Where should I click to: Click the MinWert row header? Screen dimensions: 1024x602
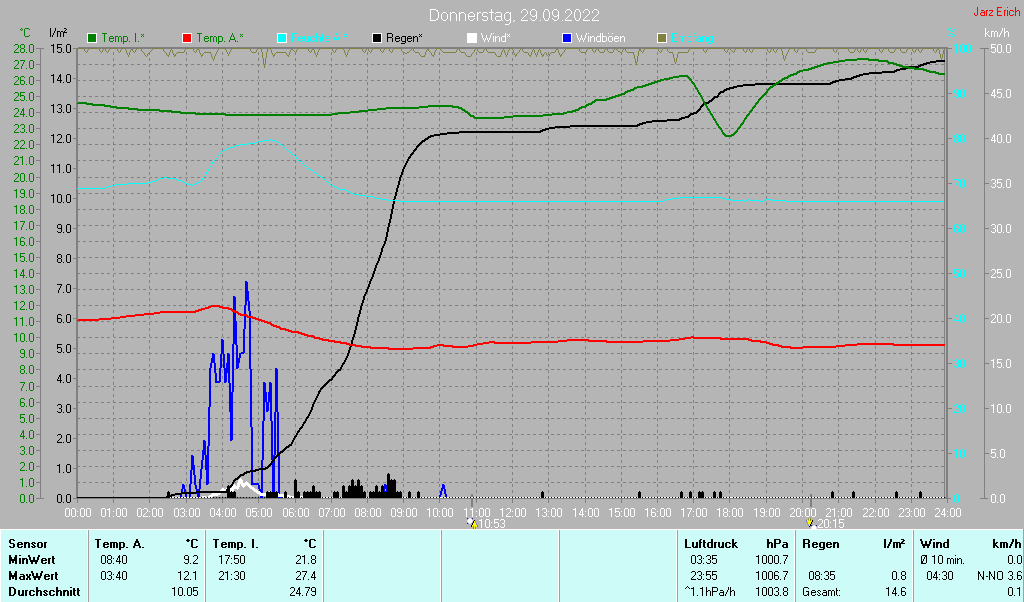click(31, 560)
